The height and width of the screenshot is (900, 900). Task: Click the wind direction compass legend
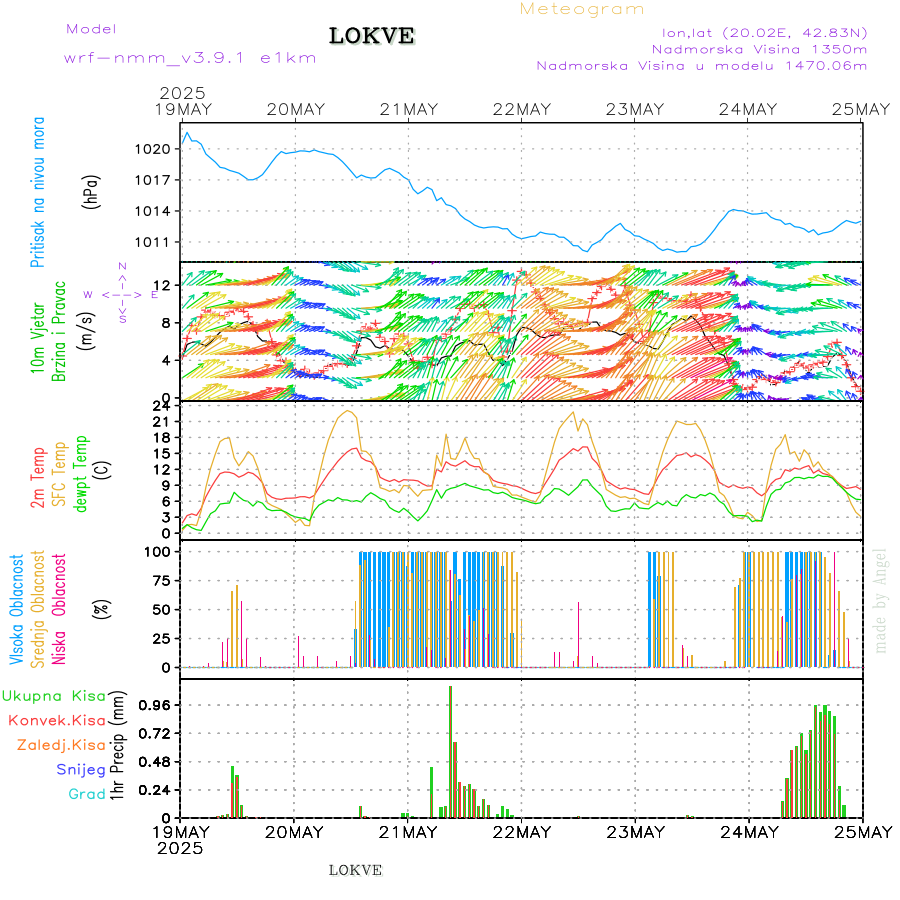coord(122,293)
